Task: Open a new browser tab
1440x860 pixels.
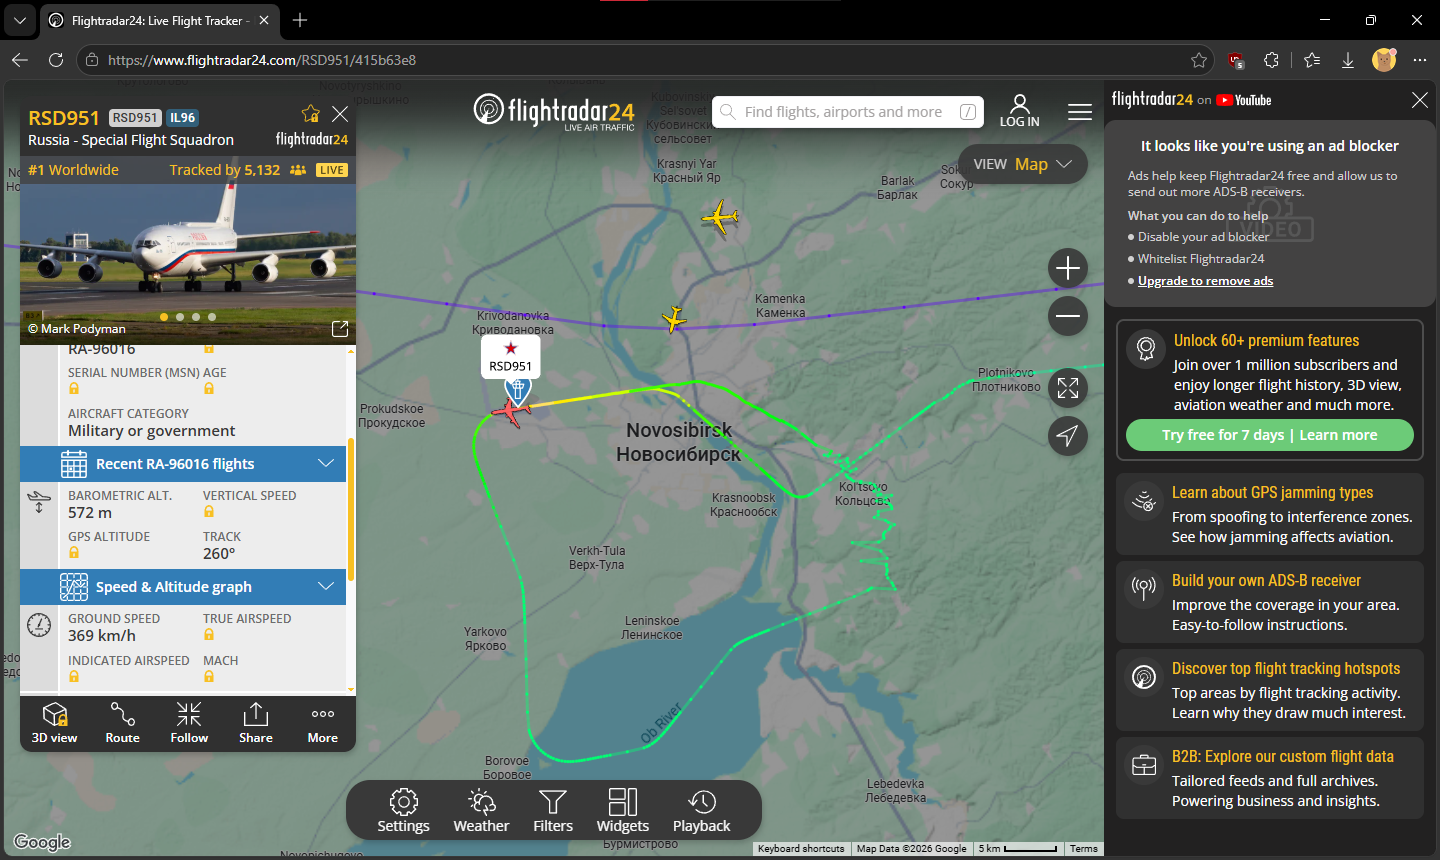Action: (300, 20)
